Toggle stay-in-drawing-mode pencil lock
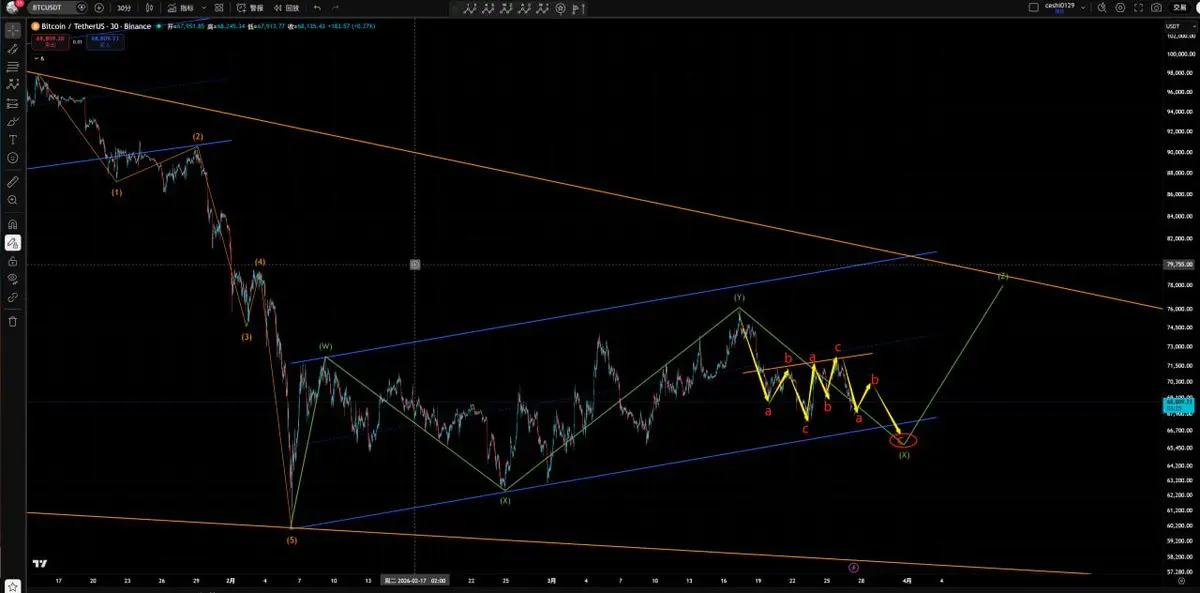This screenshot has width=1200, height=593. click(x=13, y=242)
